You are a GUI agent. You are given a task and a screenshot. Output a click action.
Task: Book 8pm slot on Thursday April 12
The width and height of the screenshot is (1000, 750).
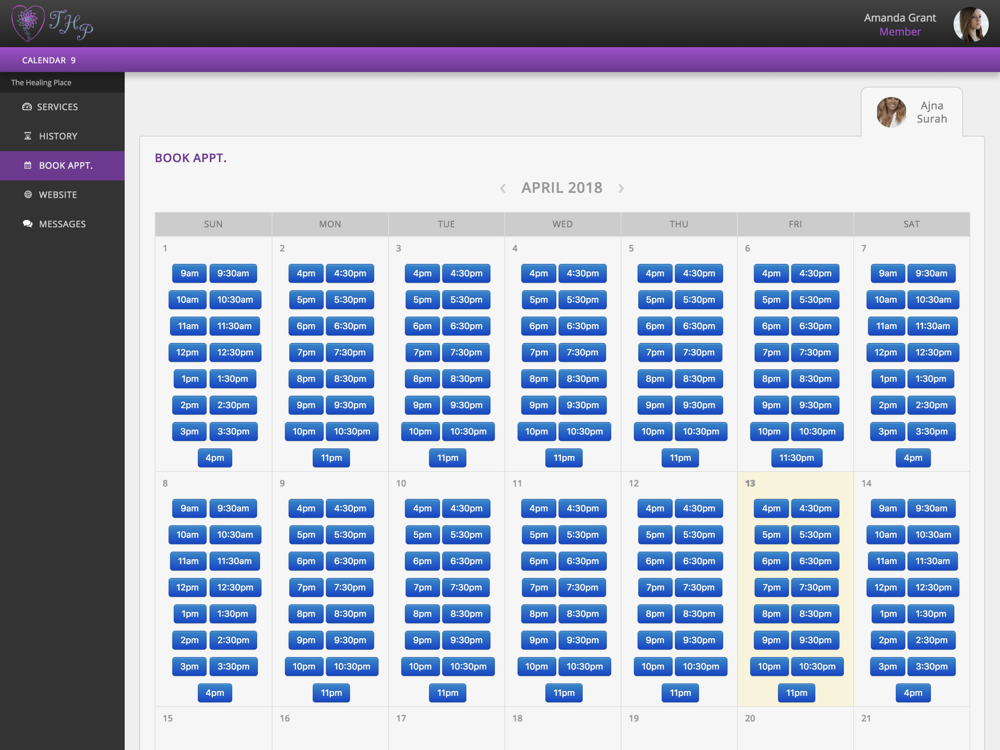[x=655, y=614]
